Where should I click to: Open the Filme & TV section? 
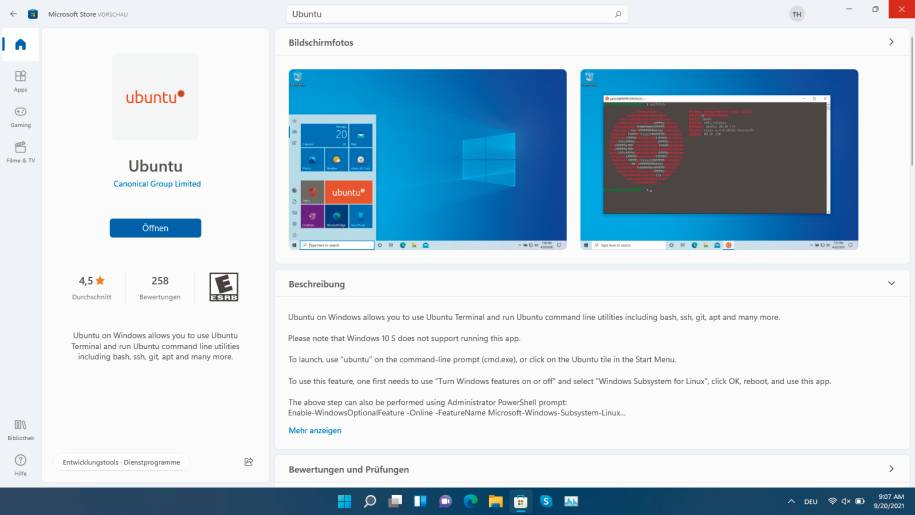click(20, 152)
